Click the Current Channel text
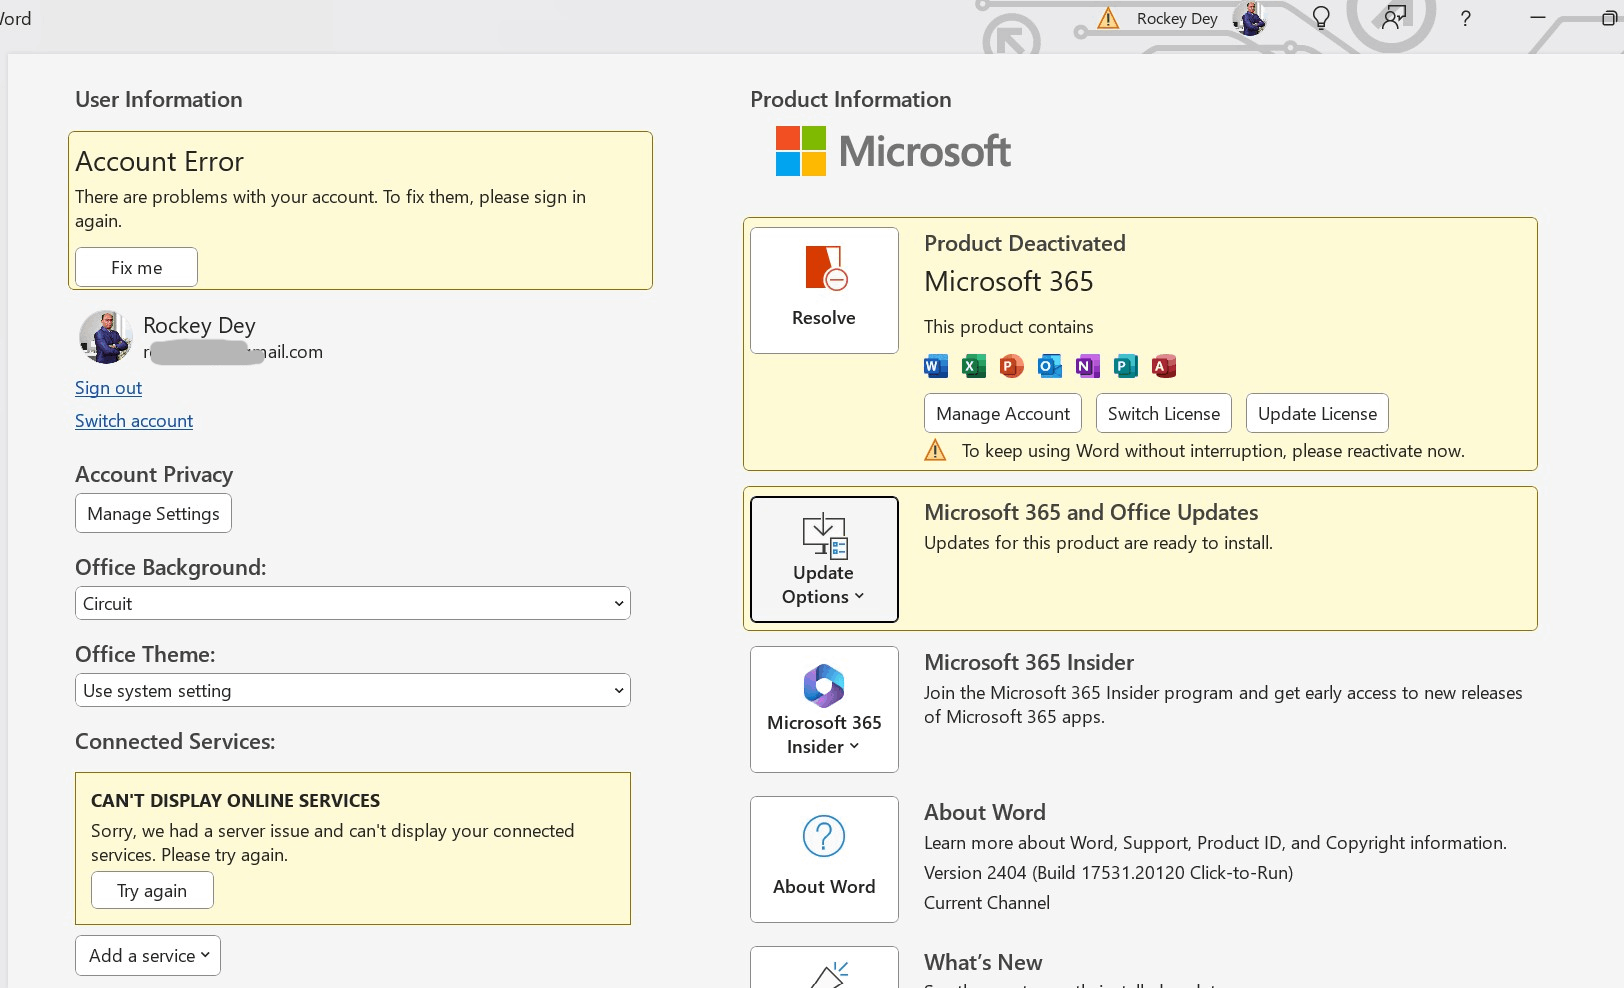The width and height of the screenshot is (1624, 988). pos(987,902)
